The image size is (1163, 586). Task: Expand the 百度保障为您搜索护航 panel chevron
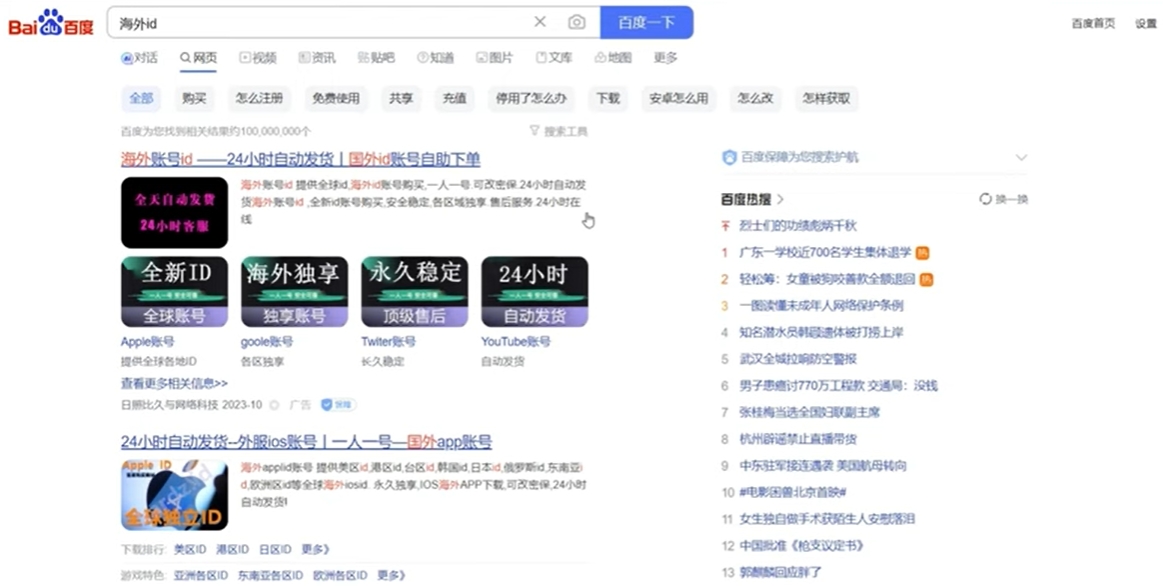coord(1021,157)
